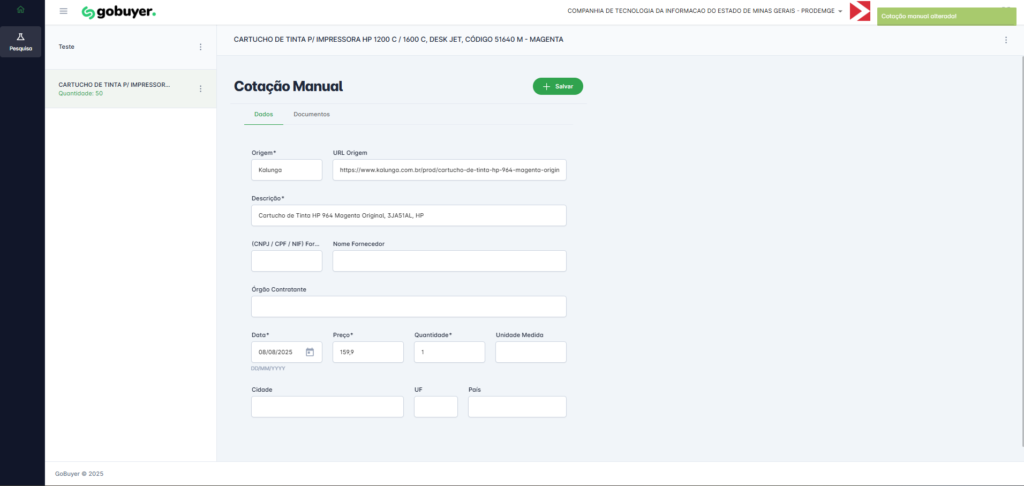This screenshot has height=486, width=1024.
Task: Open the three-dot menu for Teste
Action: point(200,47)
